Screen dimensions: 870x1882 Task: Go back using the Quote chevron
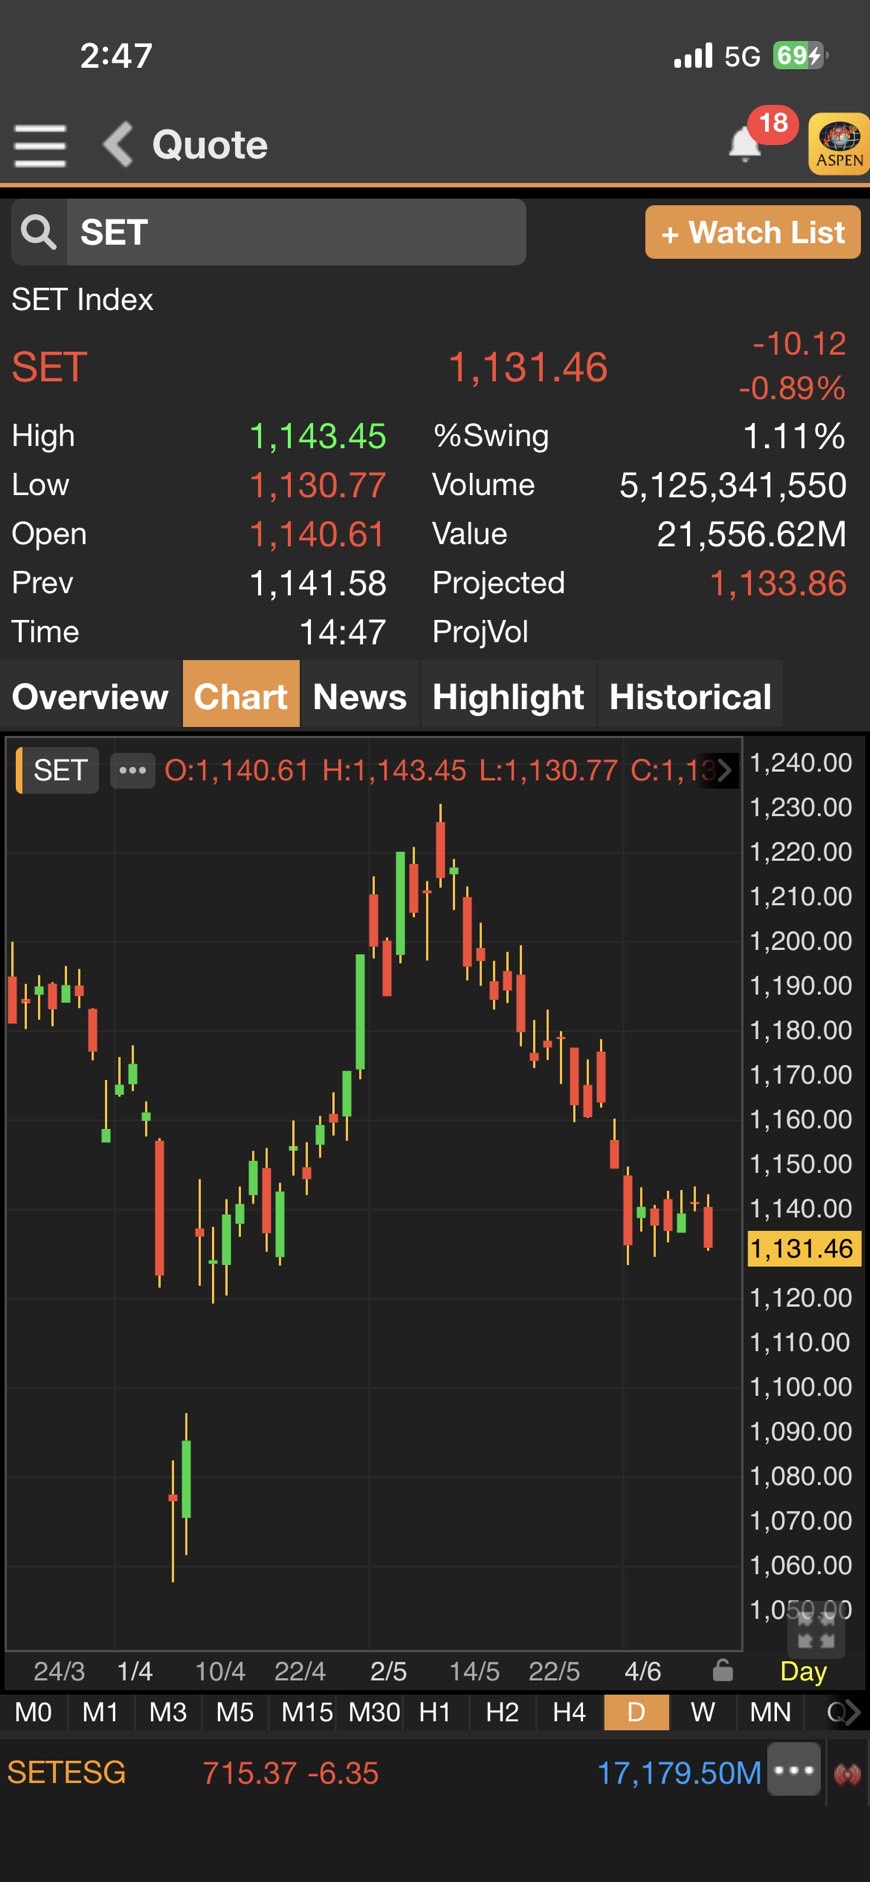click(x=118, y=144)
